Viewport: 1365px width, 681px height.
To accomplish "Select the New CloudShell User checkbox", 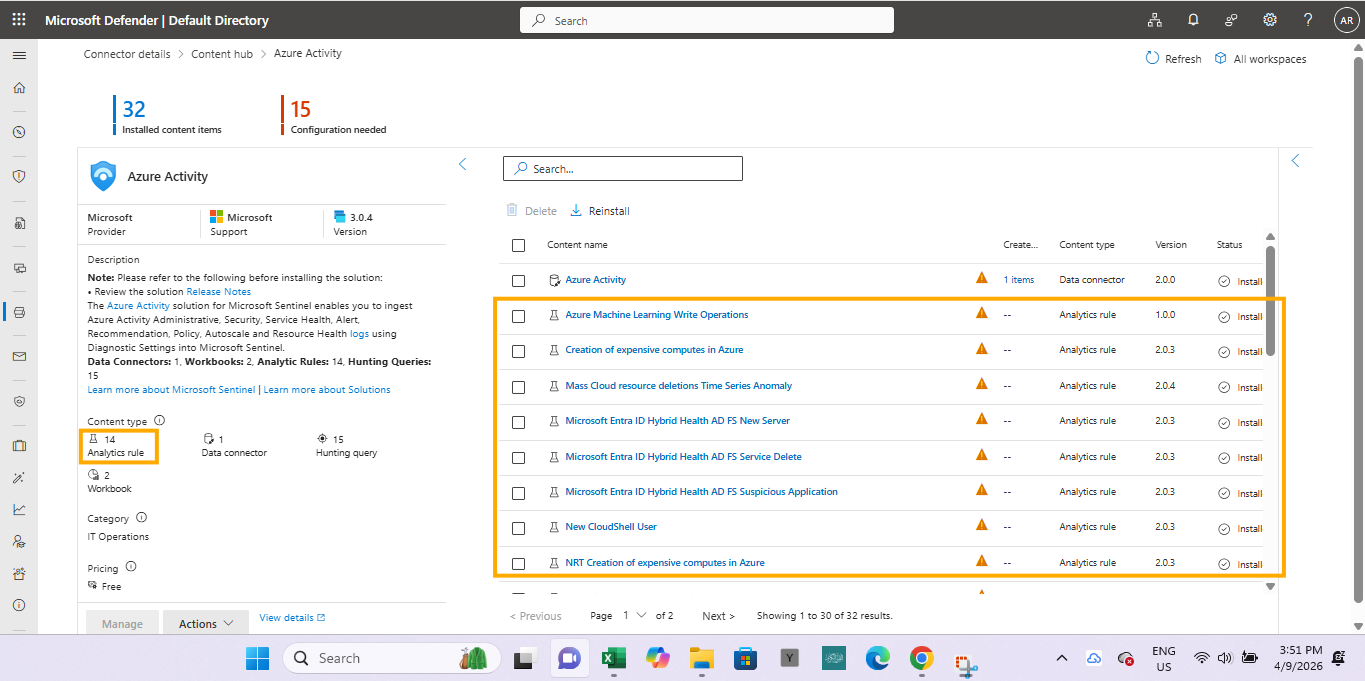I will point(518,528).
